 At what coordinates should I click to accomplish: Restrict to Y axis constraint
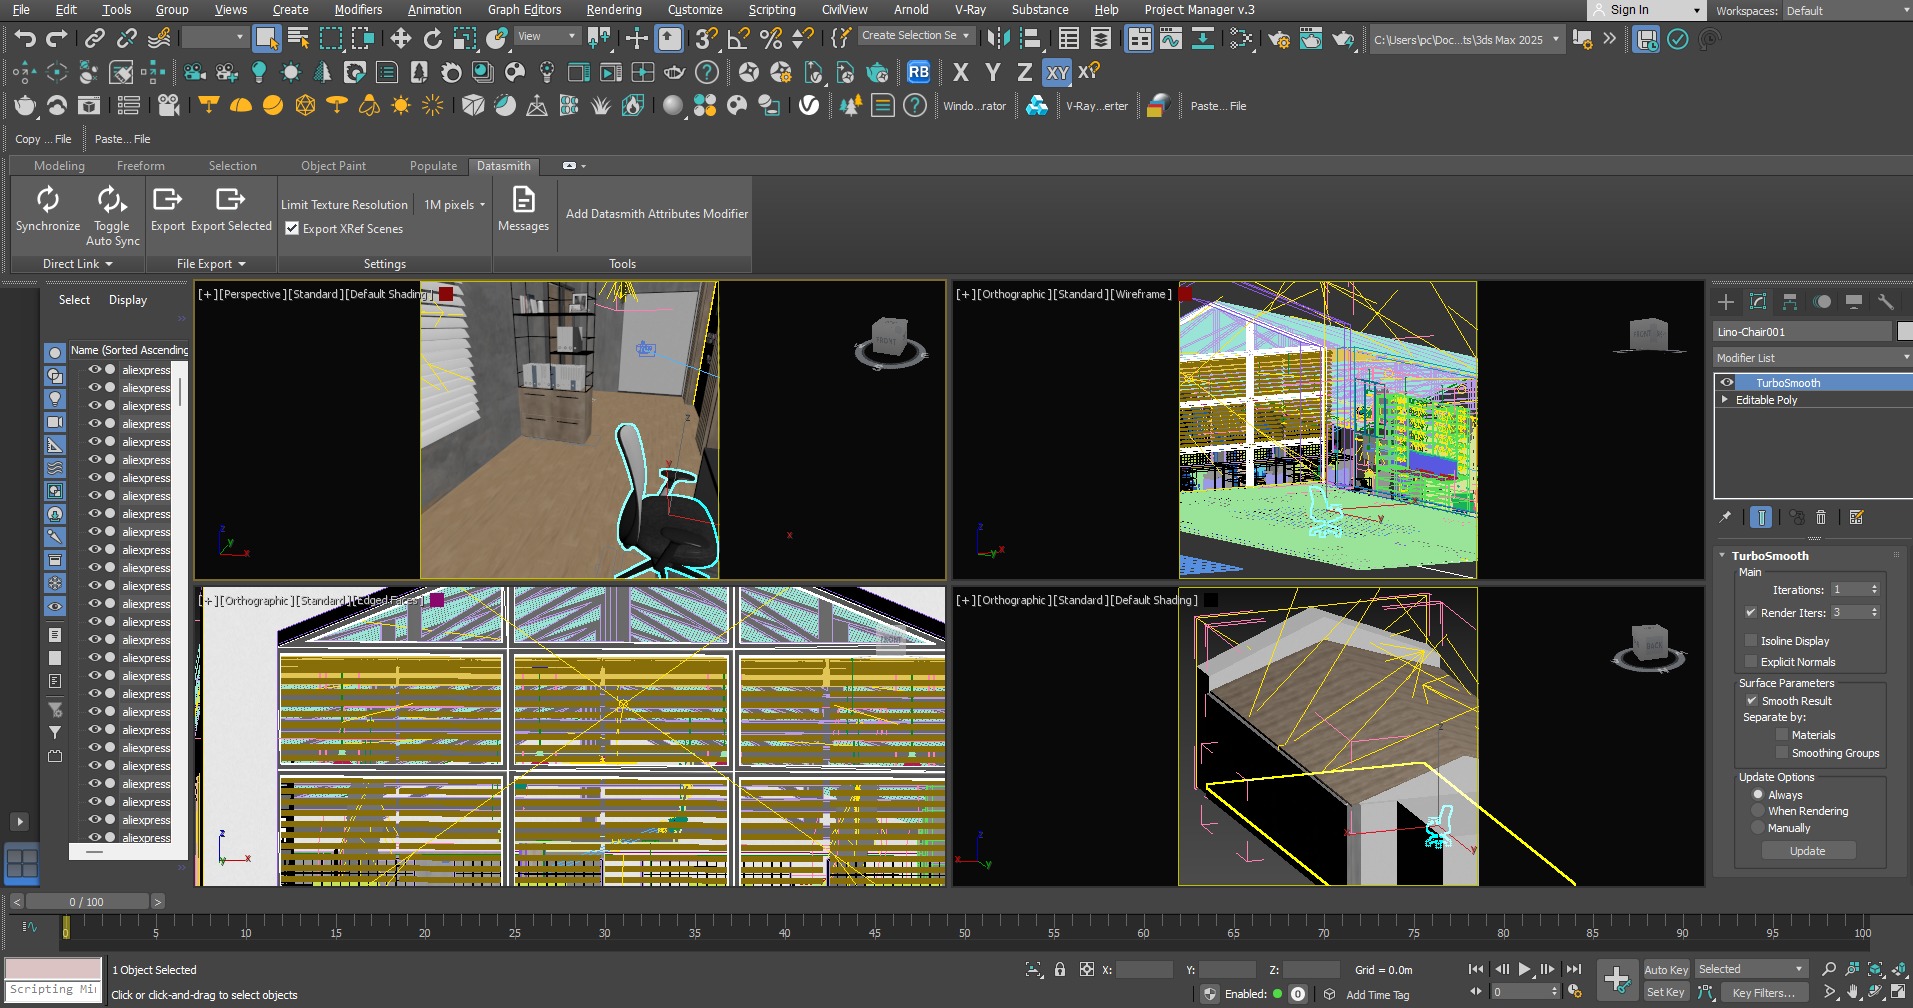coord(992,72)
